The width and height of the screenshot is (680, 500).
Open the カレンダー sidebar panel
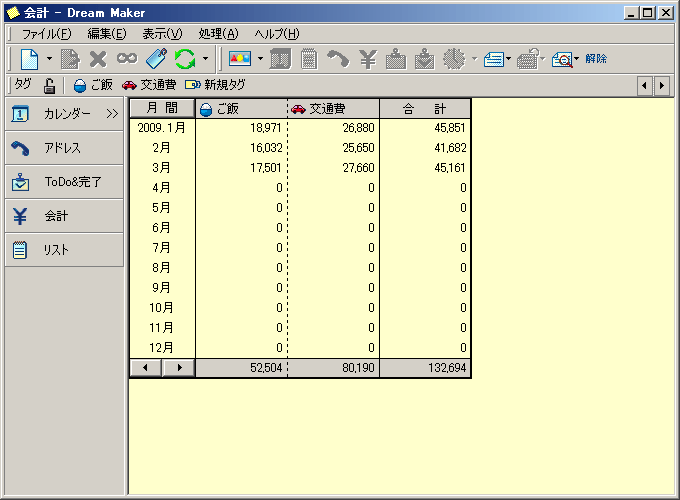(x=64, y=114)
